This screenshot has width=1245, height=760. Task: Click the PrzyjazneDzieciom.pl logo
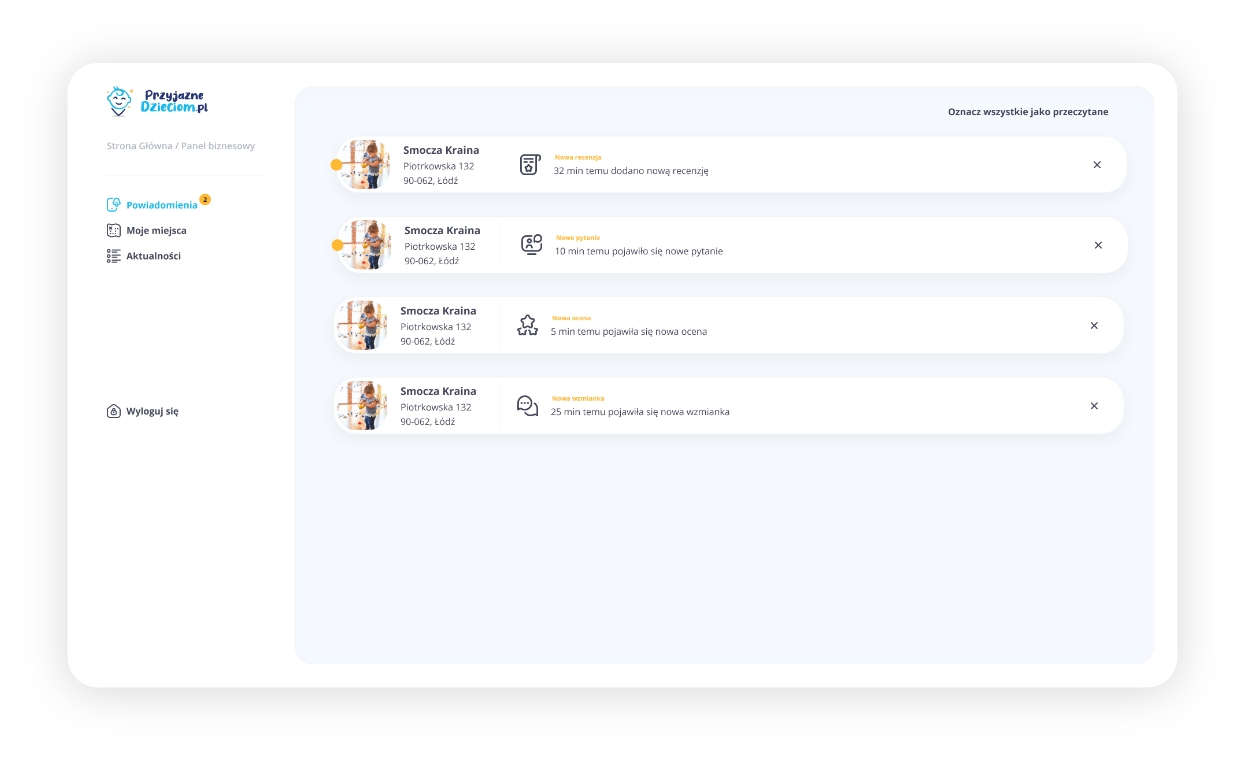coord(157,101)
